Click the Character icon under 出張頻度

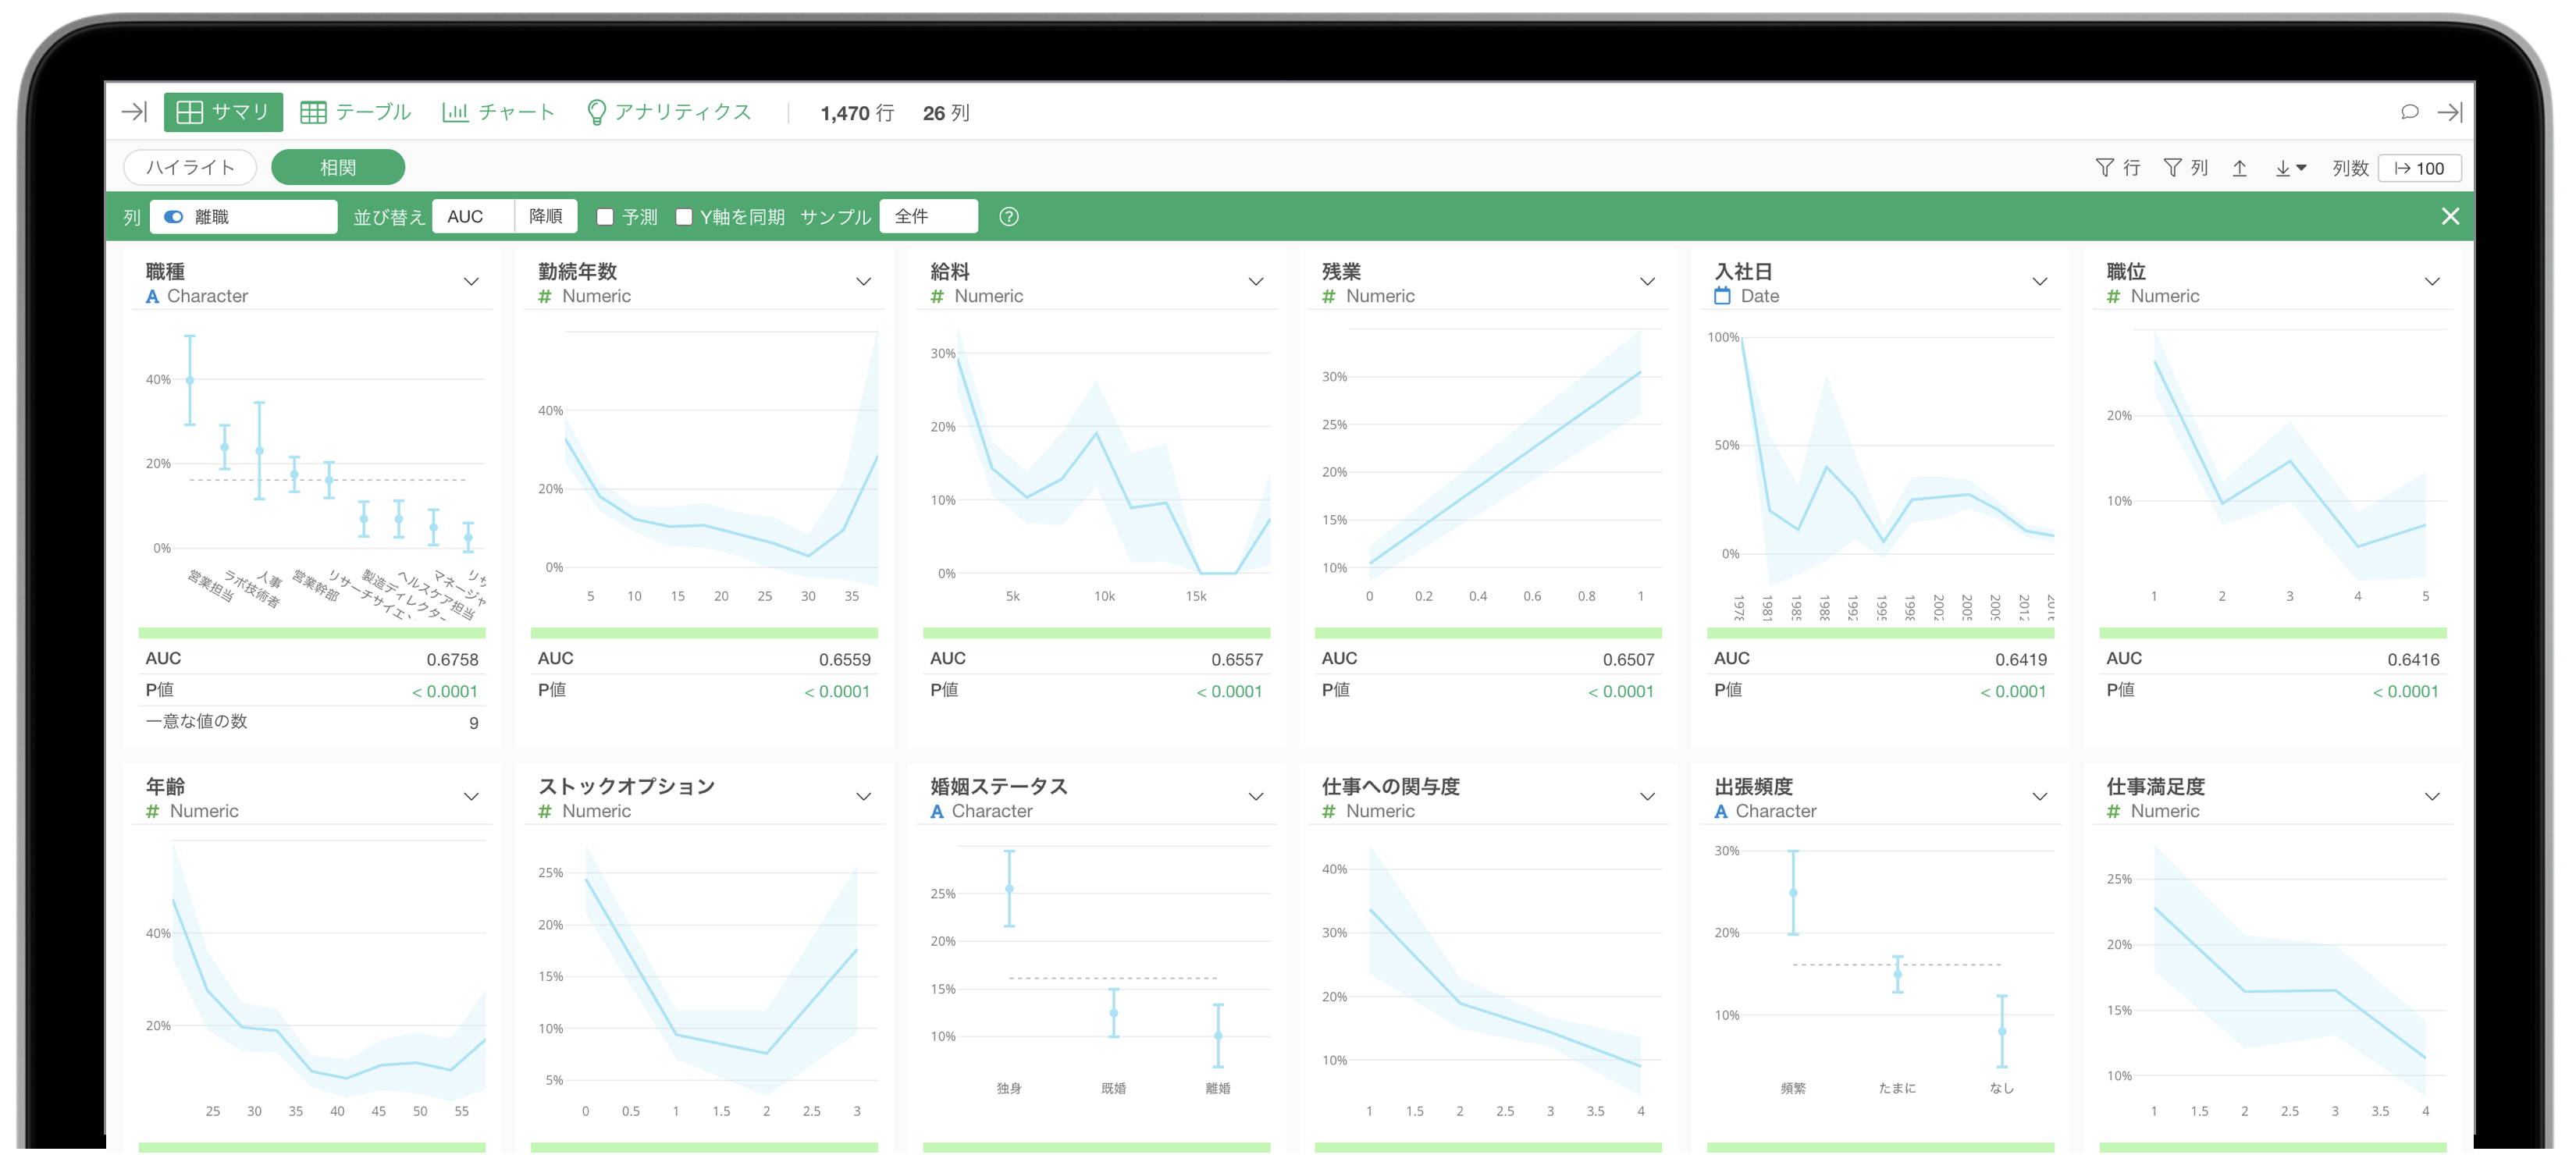tap(1721, 812)
